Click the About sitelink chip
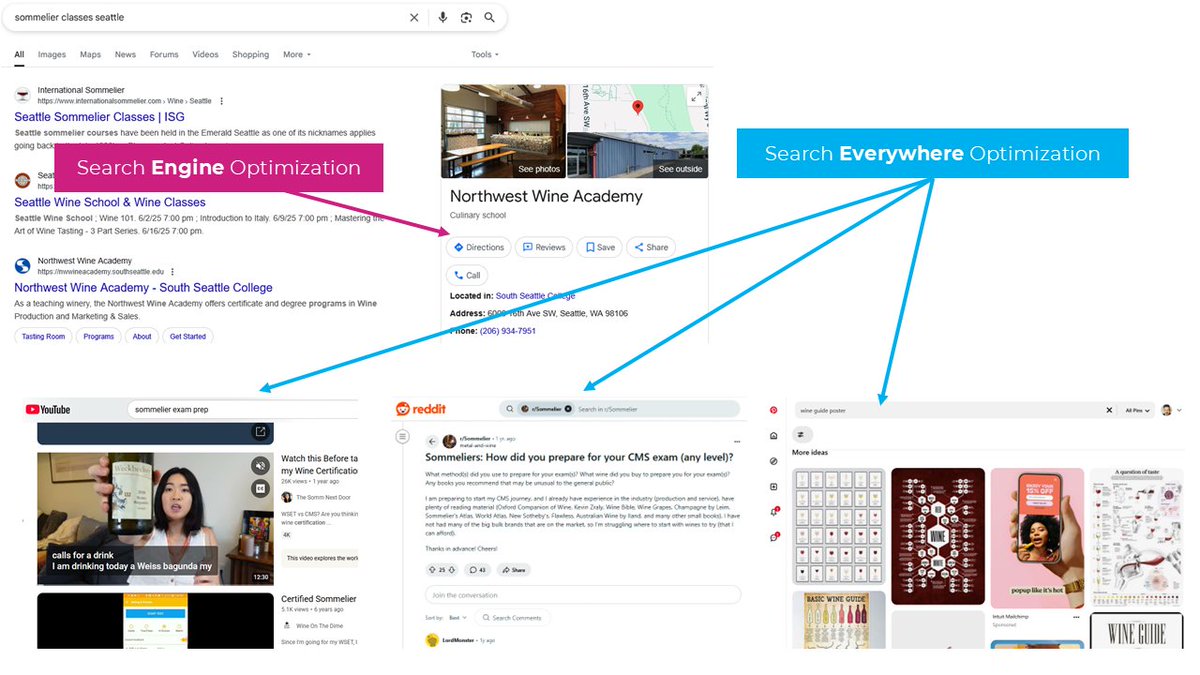Screen dimensions: 1200x675 (142, 337)
